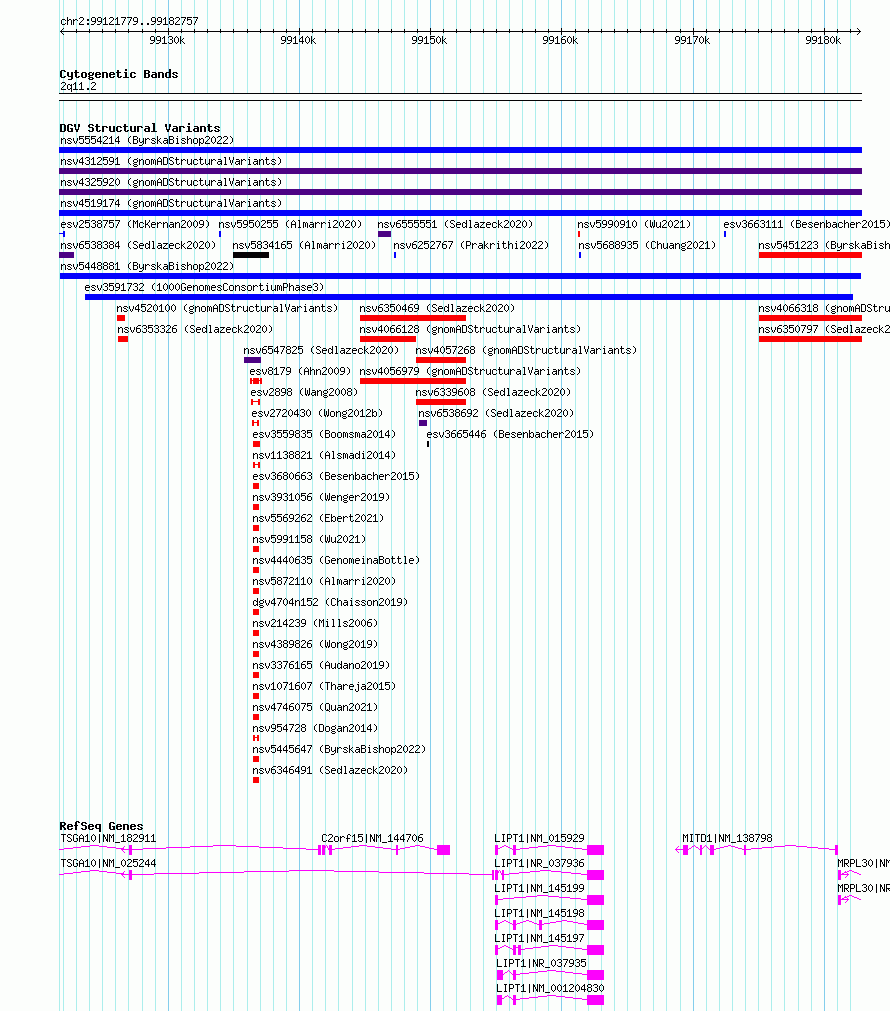
Task: Open the first gnomAD variant nsv4312591 label
Action: point(171,161)
